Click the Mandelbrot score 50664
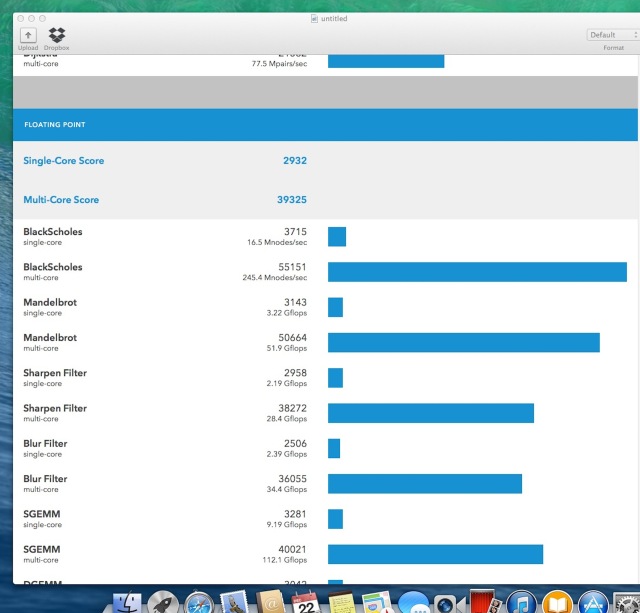 click(292, 338)
